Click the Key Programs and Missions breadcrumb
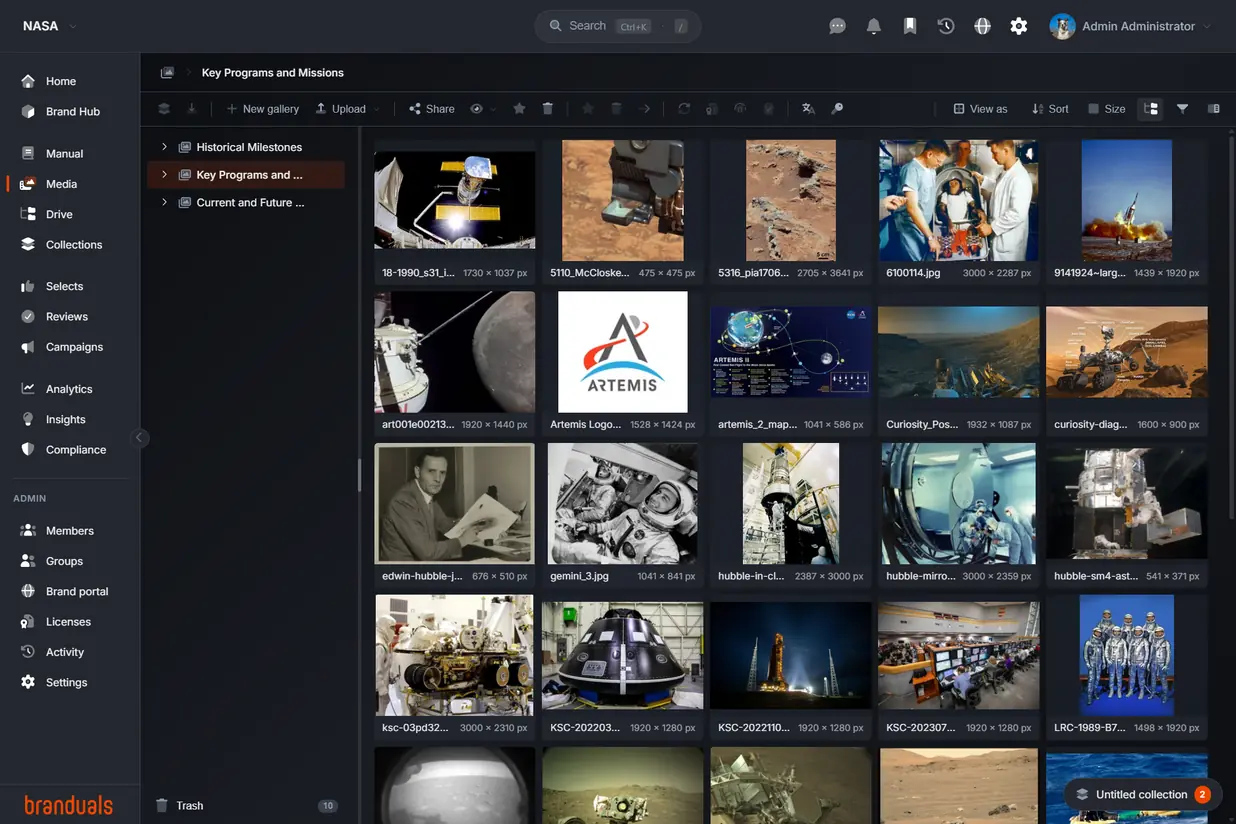This screenshot has height=824, width=1236. 272,73
